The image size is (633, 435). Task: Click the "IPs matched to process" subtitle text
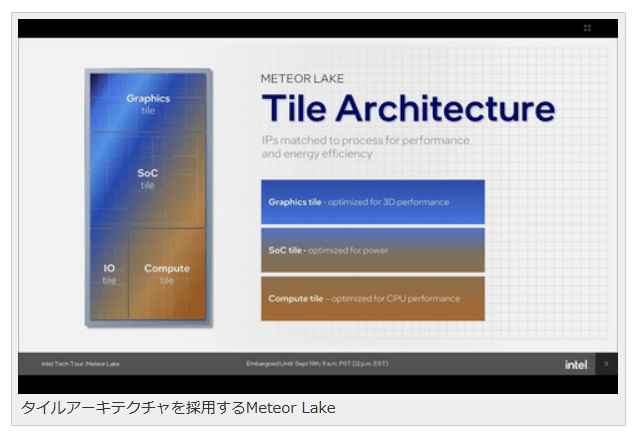364,147
